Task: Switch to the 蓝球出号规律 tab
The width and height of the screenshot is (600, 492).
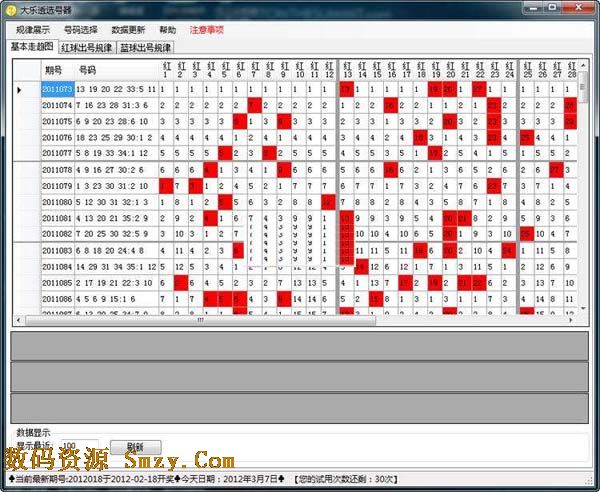Action: [x=145, y=47]
